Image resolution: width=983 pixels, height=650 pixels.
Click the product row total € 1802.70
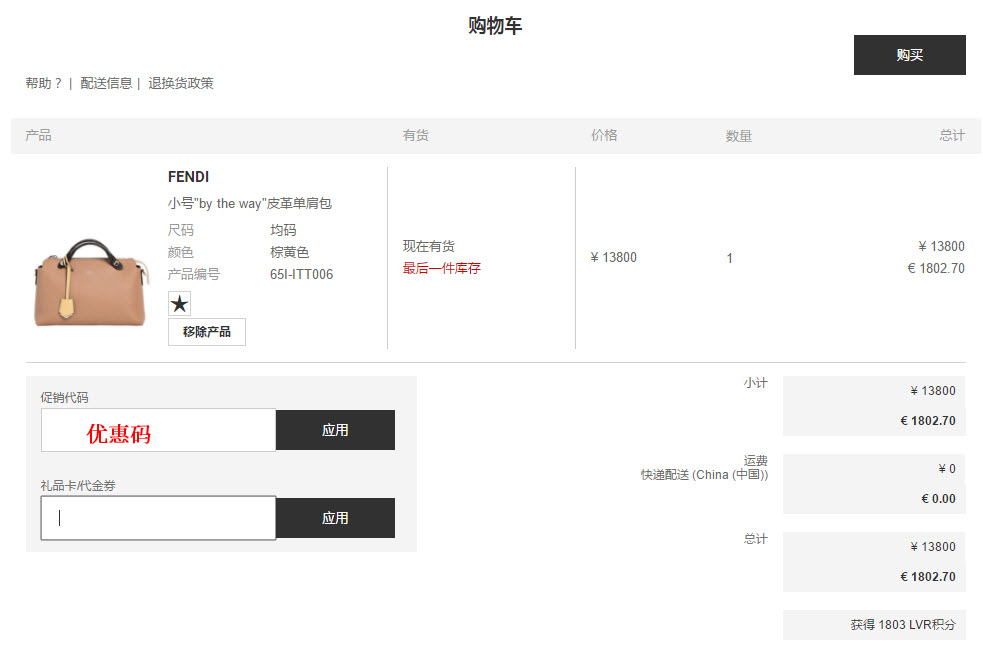[x=936, y=268]
